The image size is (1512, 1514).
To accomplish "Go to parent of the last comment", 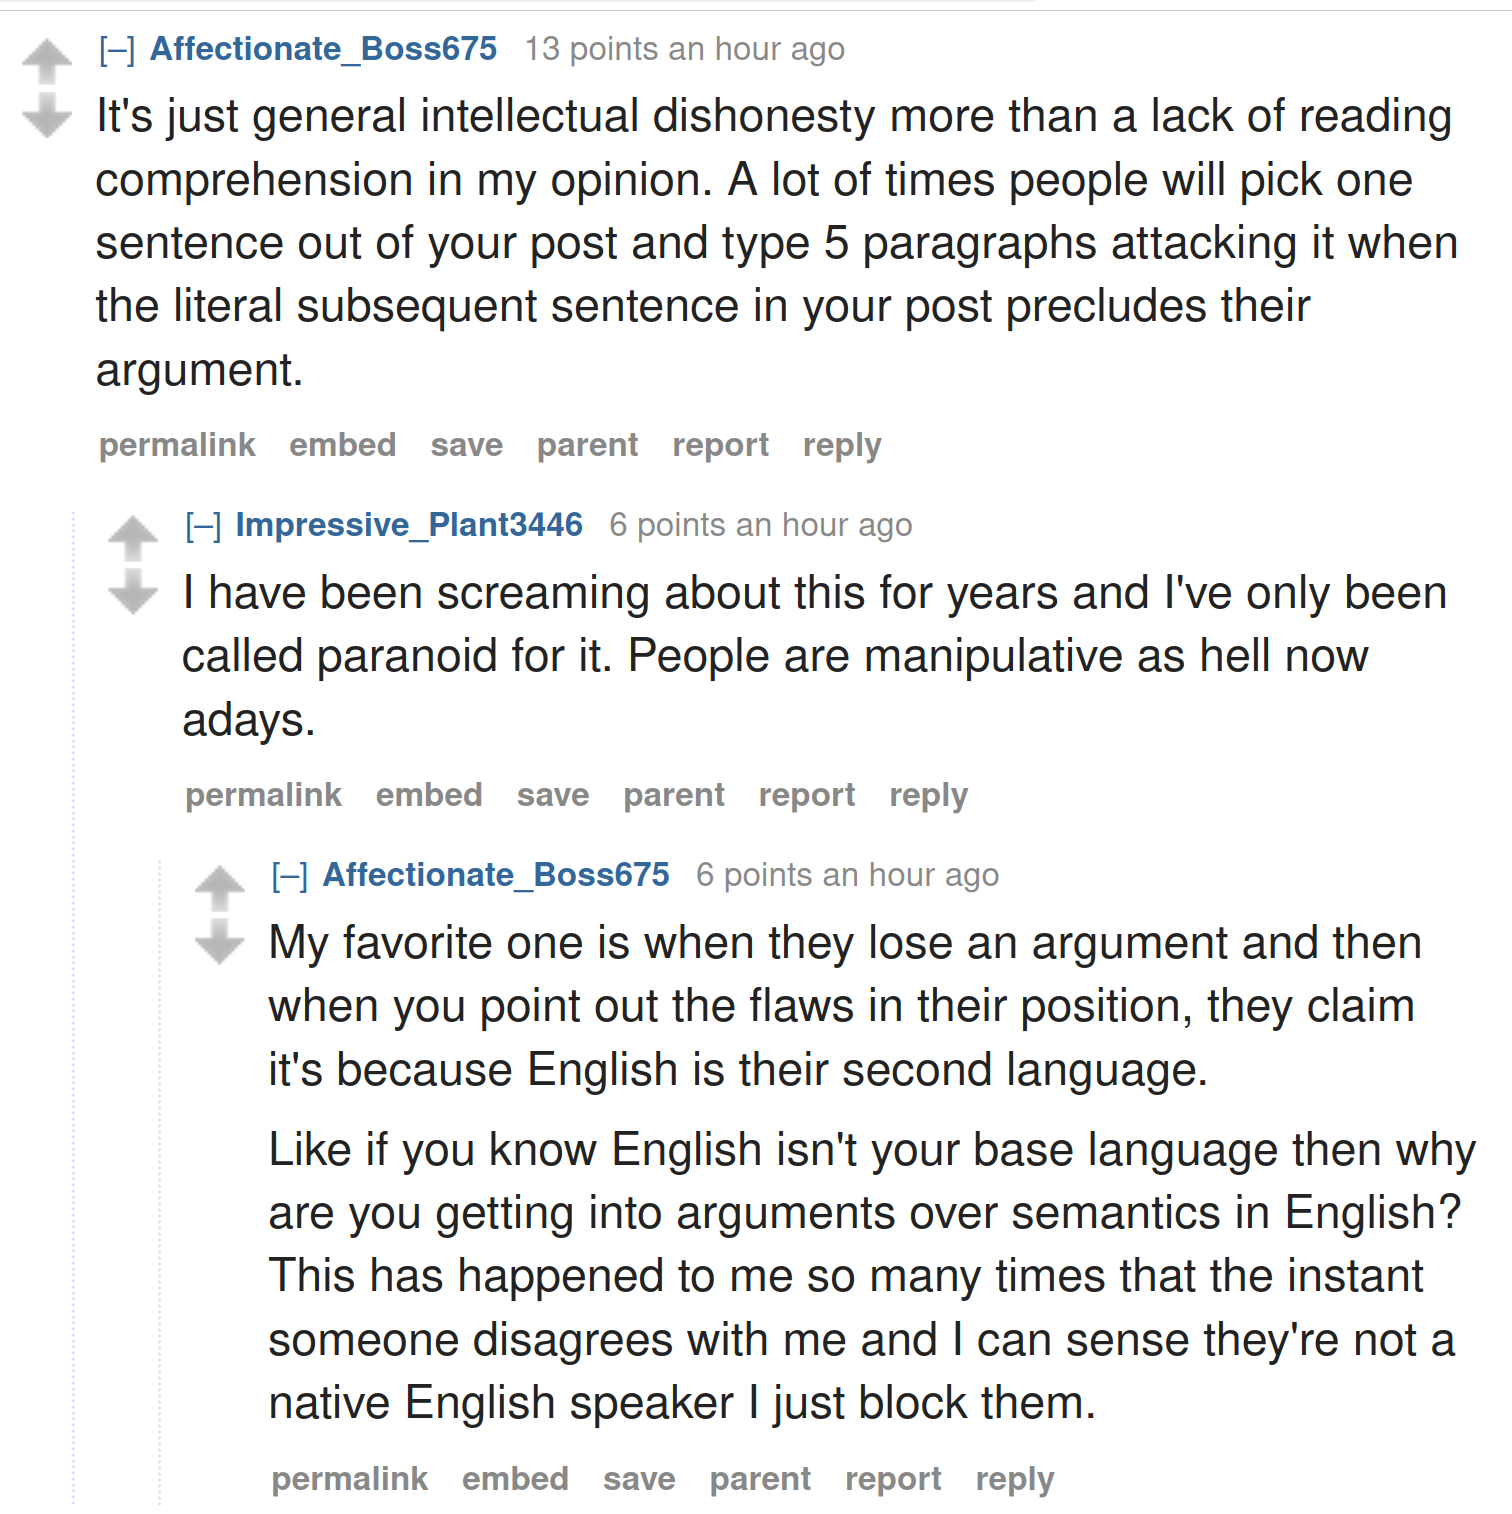I will (760, 1479).
